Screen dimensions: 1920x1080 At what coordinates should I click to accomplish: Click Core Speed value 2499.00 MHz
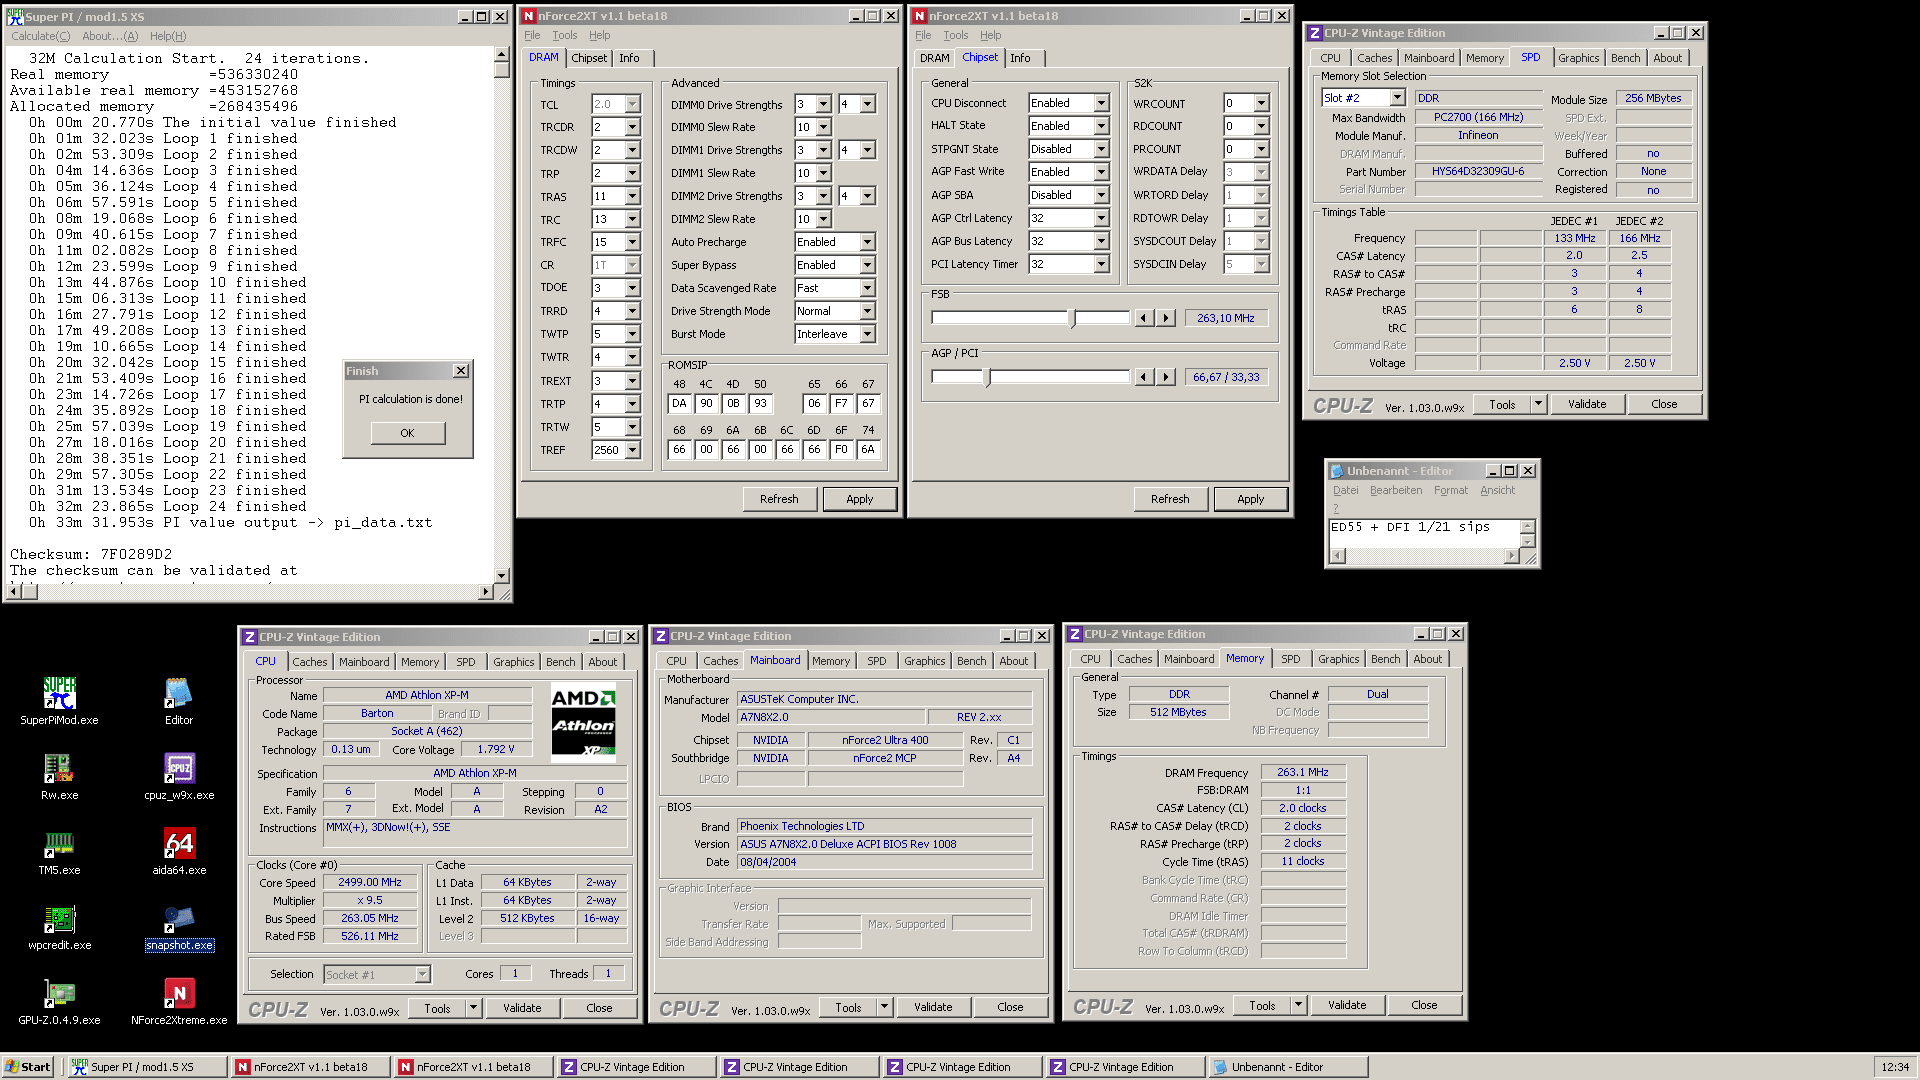(370, 882)
